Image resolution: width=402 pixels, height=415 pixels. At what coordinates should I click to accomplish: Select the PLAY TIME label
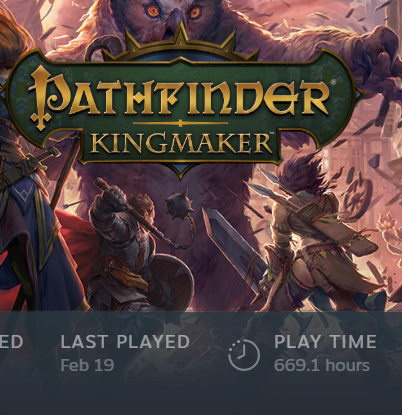[325, 342]
